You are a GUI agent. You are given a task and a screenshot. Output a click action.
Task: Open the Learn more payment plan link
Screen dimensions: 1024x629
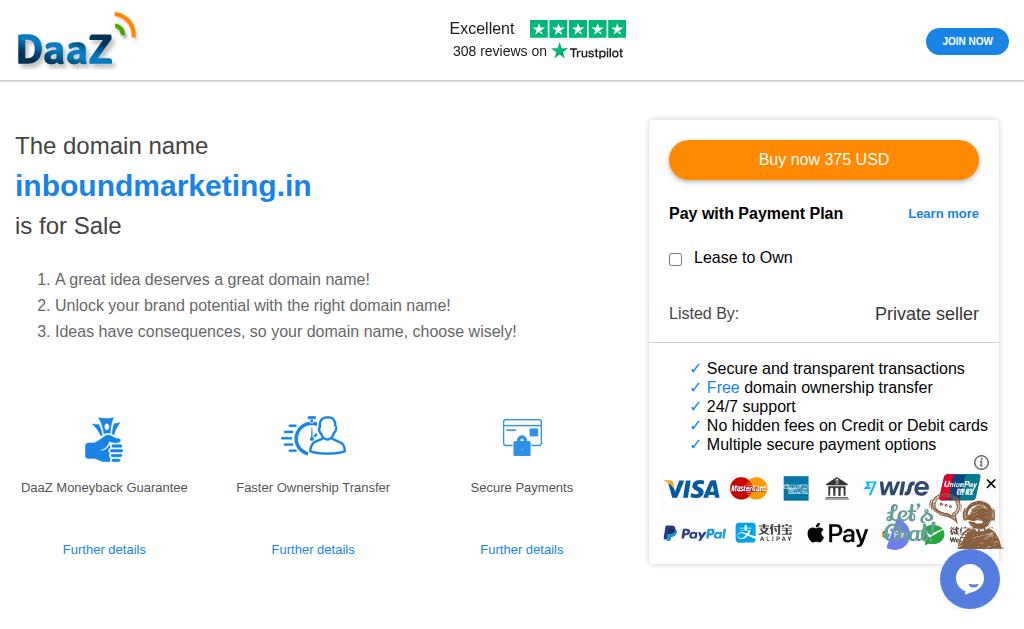pyautogui.click(x=943, y=214)
